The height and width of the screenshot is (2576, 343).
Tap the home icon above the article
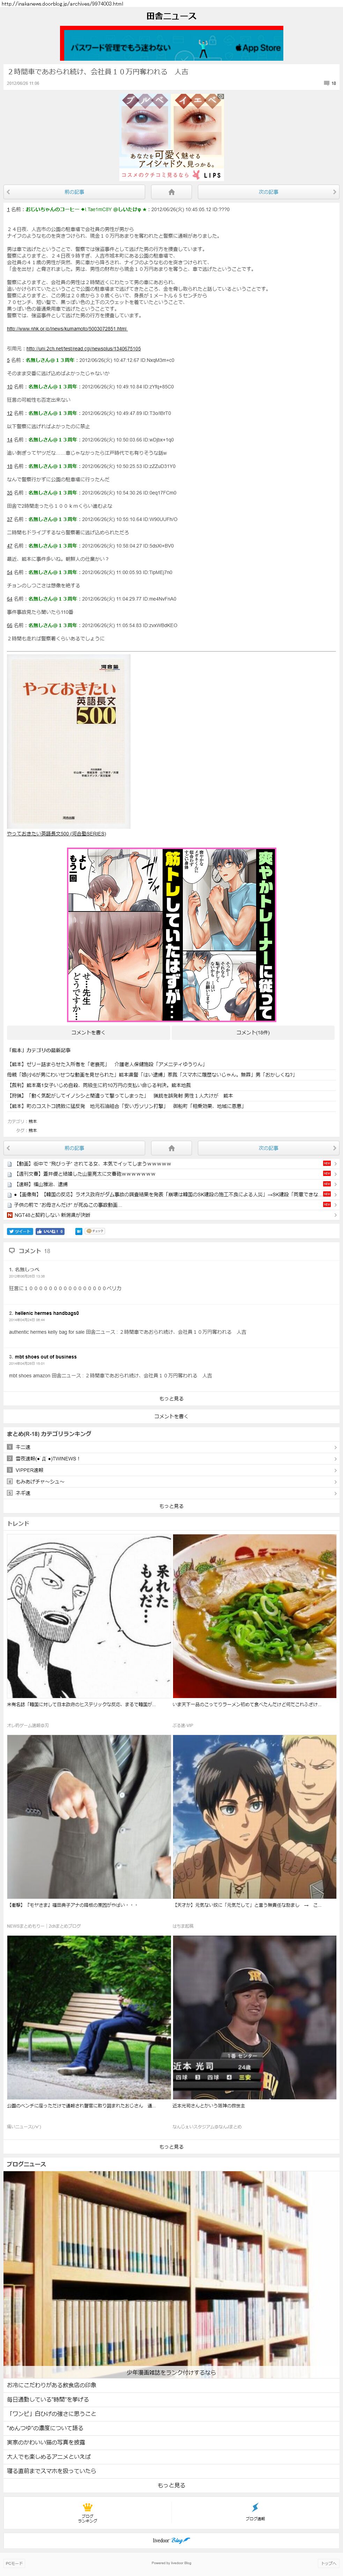tap(171, 192)
